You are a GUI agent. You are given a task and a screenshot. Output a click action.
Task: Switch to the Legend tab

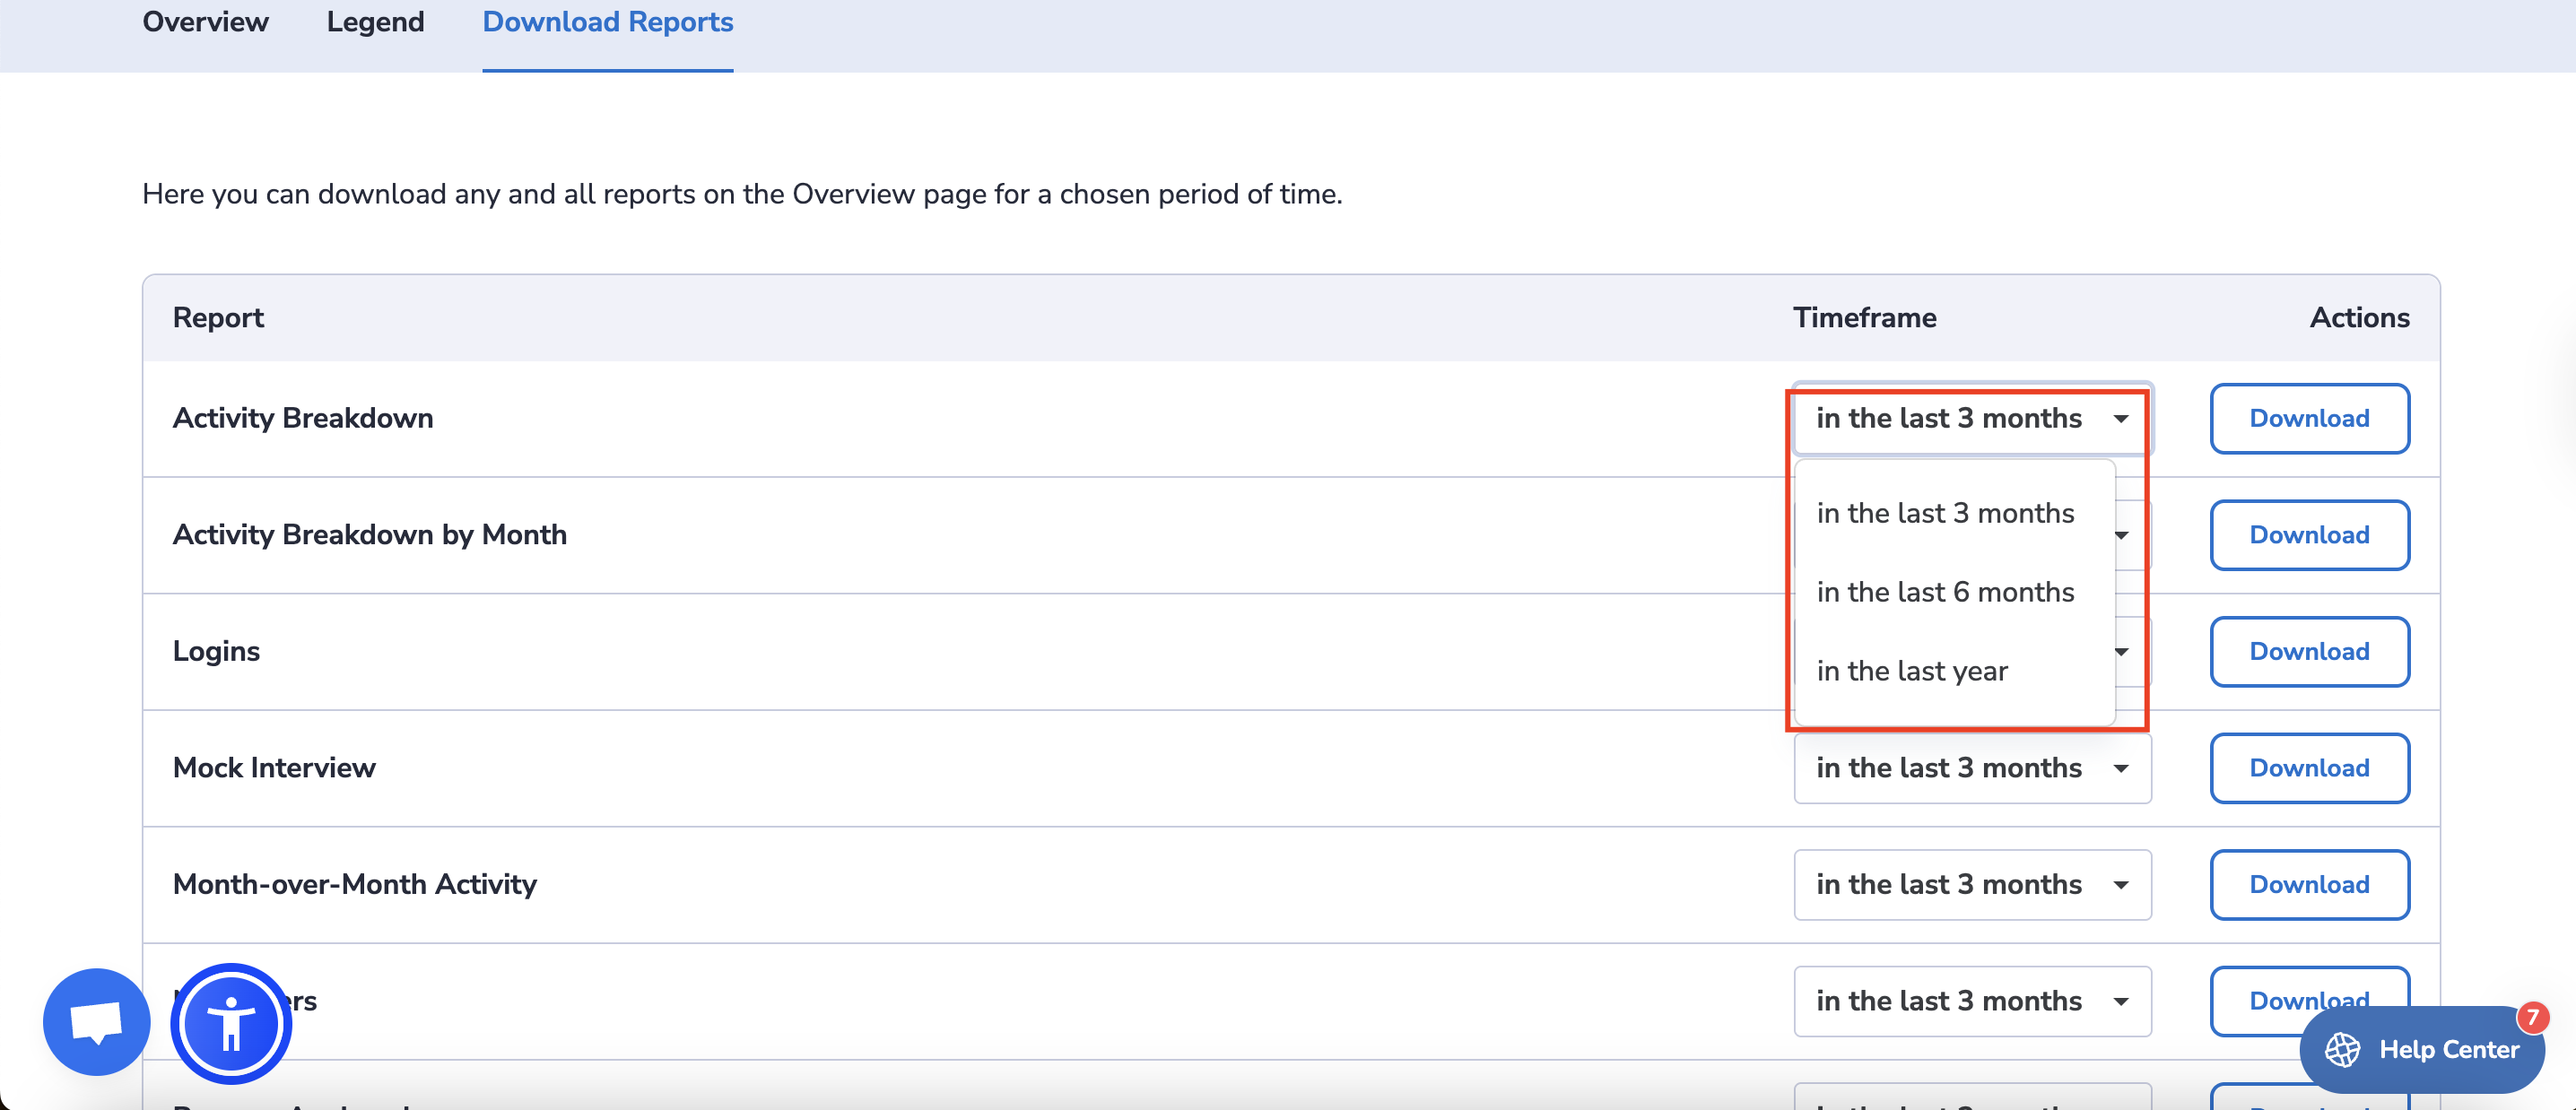[375, 22]
